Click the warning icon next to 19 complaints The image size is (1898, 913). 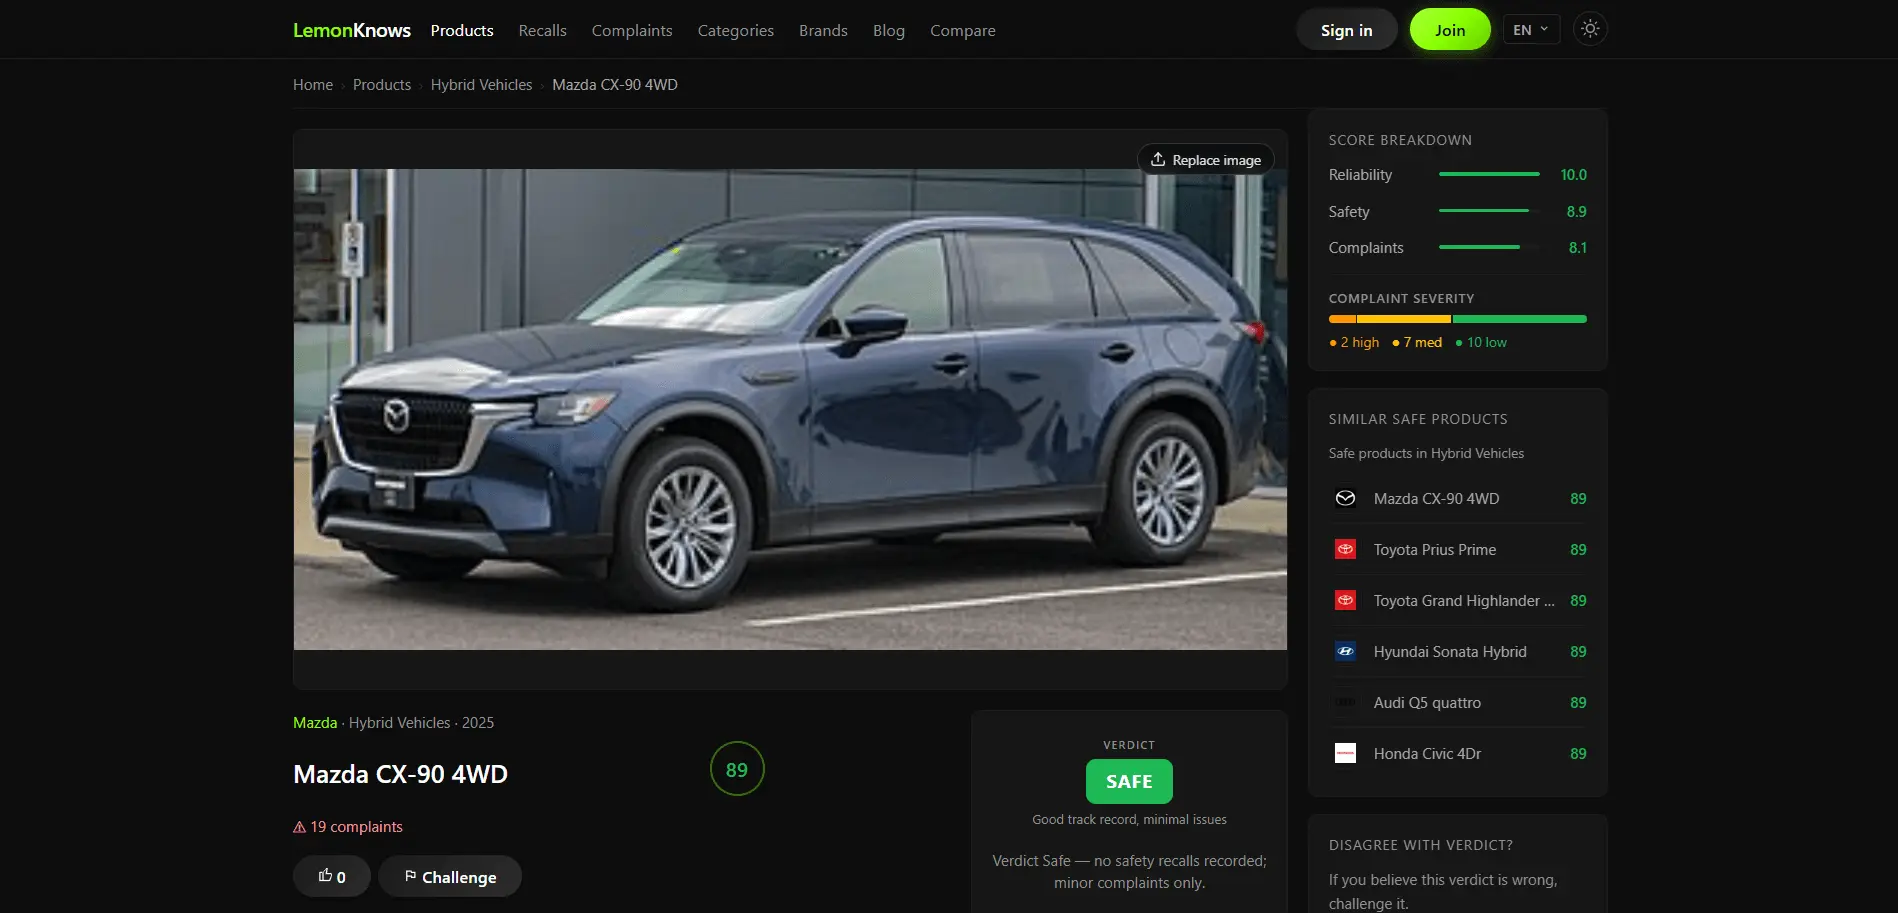299,827
